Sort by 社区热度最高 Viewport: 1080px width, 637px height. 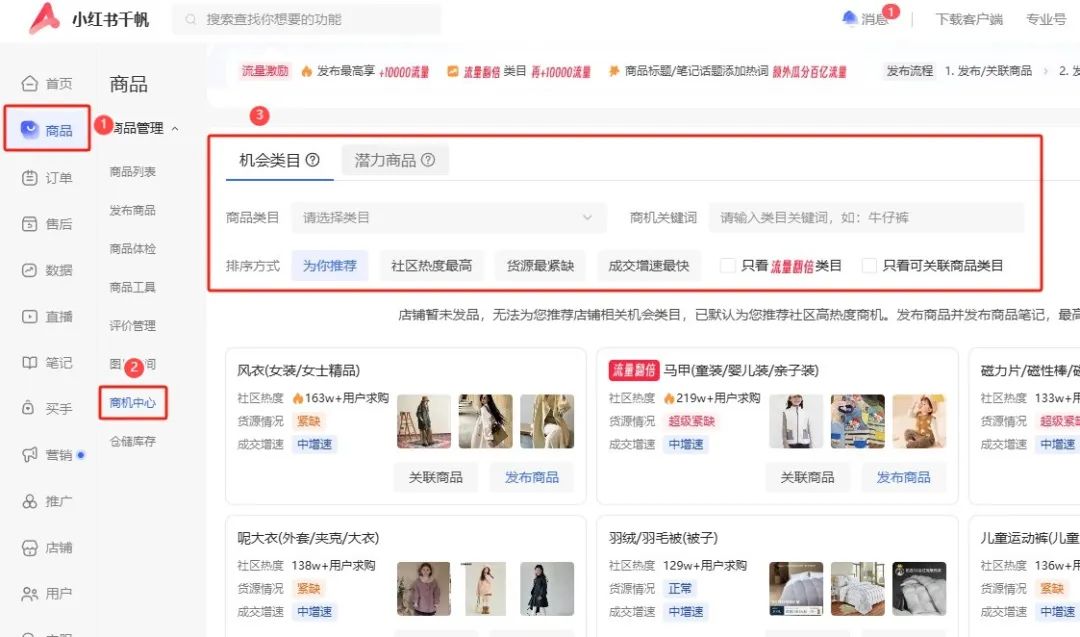click(x=432, y=266)
